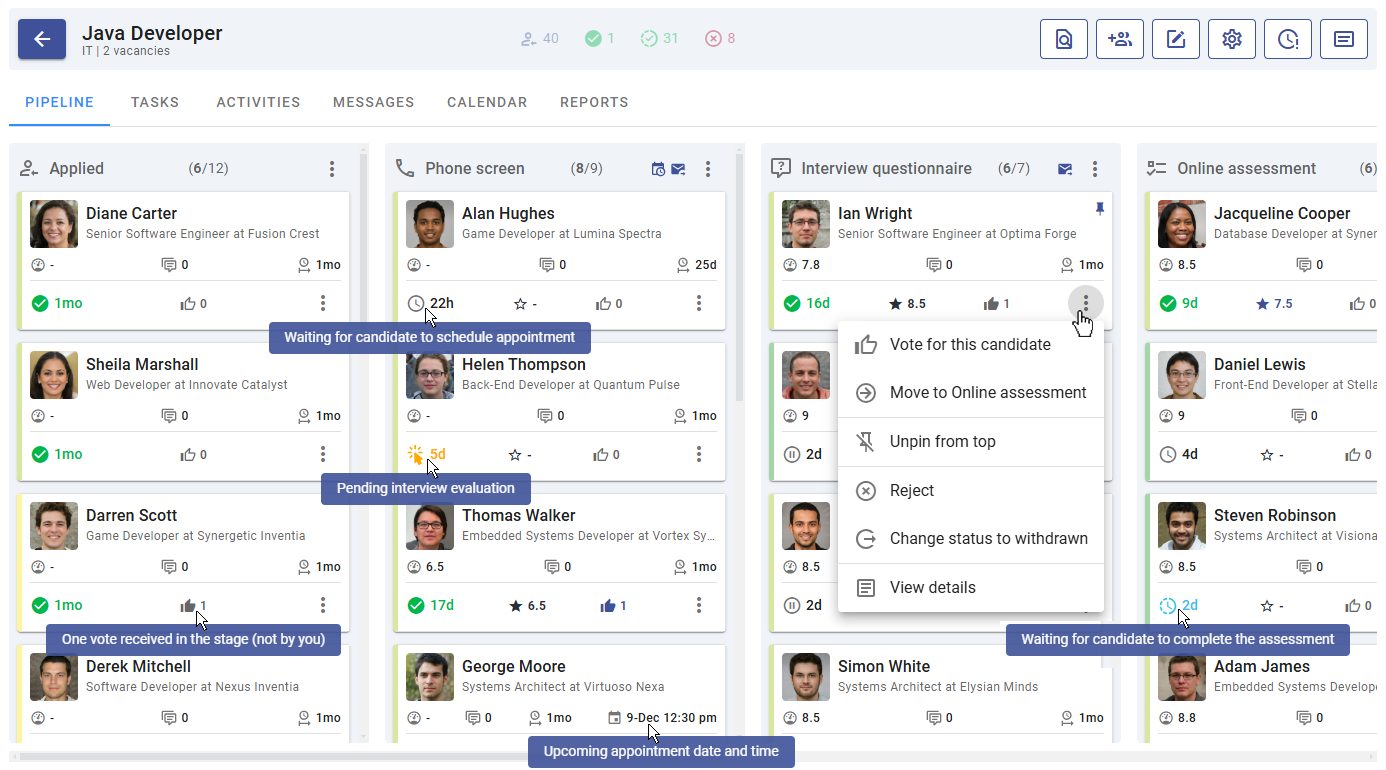
Task: Click the edit vacancy pencil icon
Action: pos(1175,38)
